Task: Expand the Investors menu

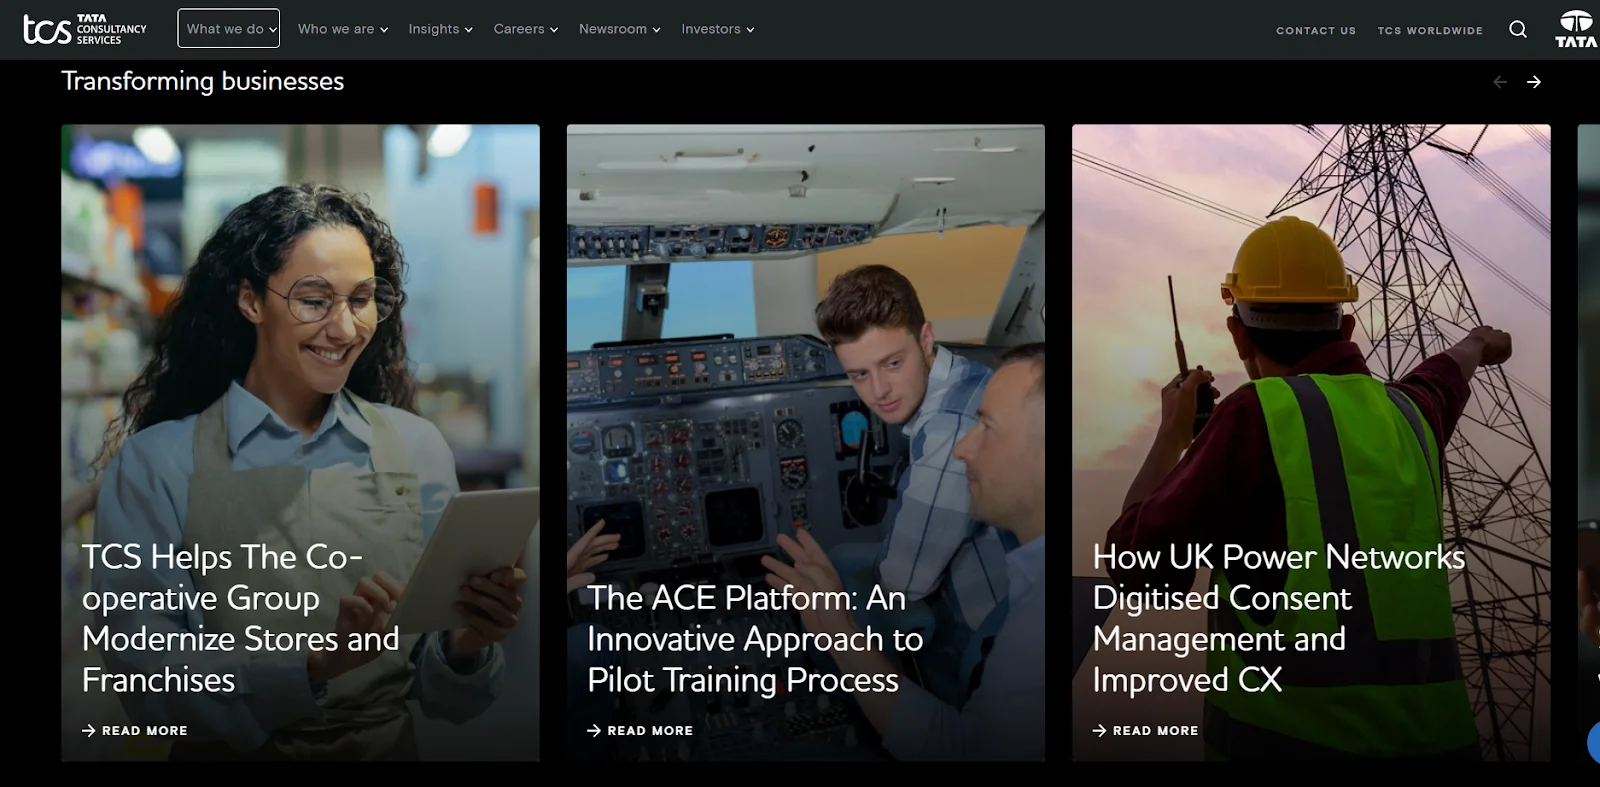Action: tap(718, 29)
